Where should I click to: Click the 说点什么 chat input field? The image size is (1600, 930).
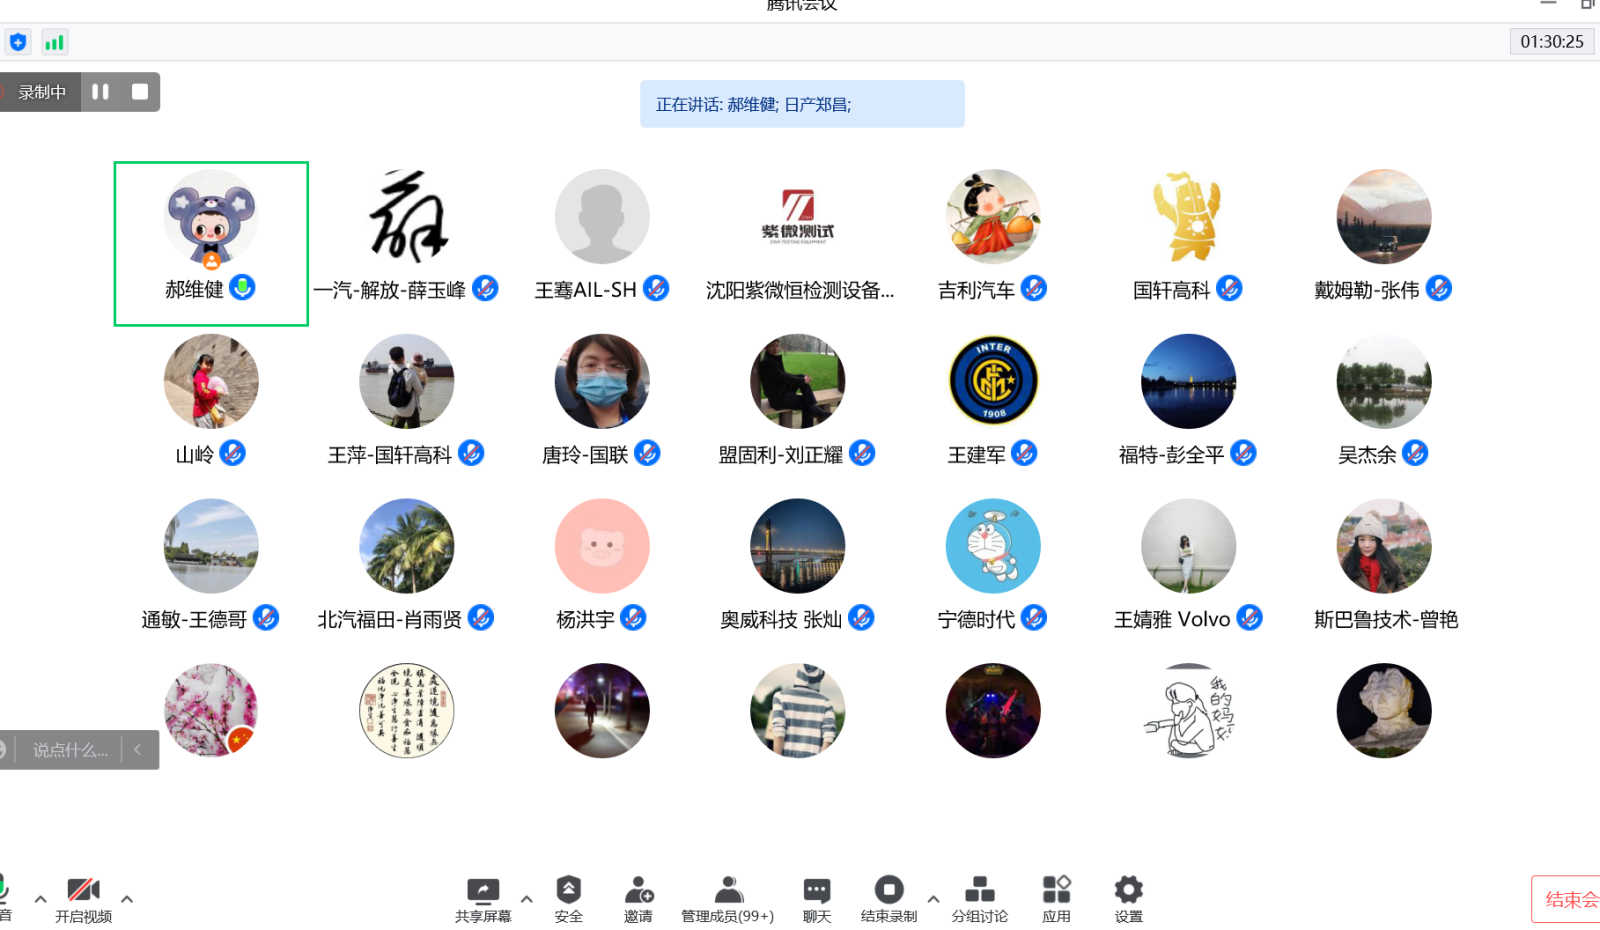click(x=70, y=749)
